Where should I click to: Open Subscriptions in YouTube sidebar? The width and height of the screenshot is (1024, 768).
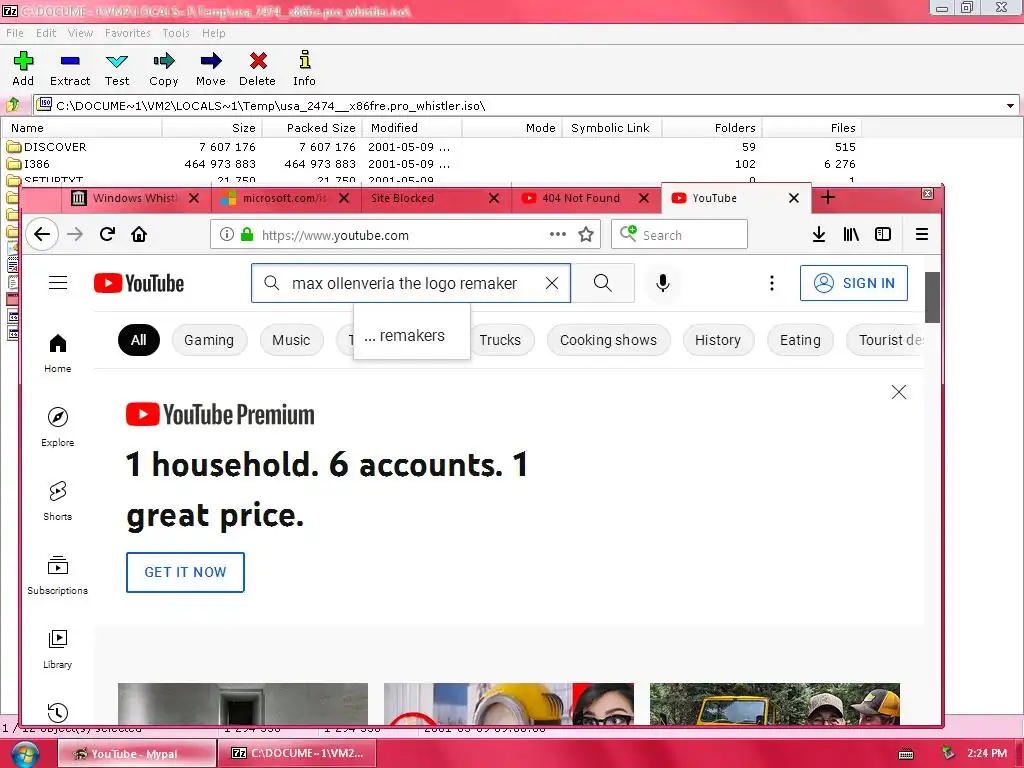pyautogui.click(x=57, y=575)
